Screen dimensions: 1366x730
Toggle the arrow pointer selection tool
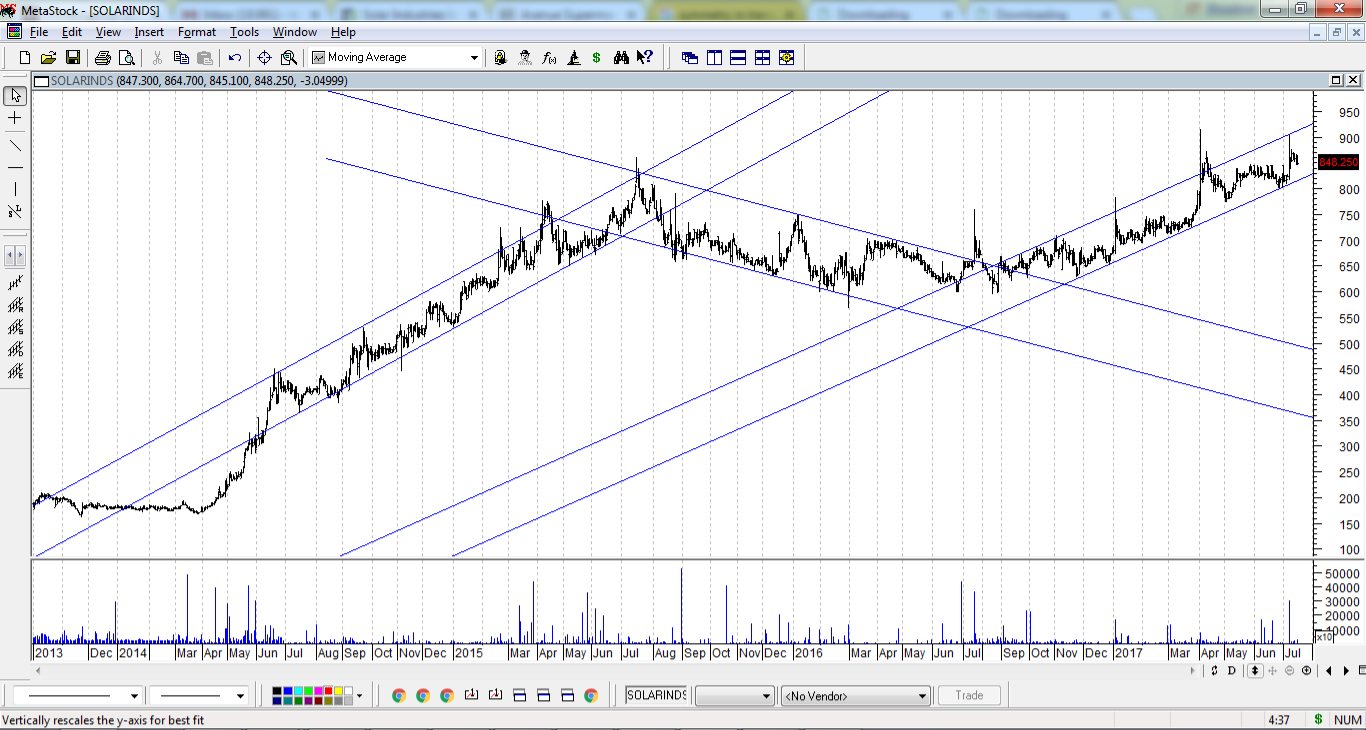click(15, 96)
